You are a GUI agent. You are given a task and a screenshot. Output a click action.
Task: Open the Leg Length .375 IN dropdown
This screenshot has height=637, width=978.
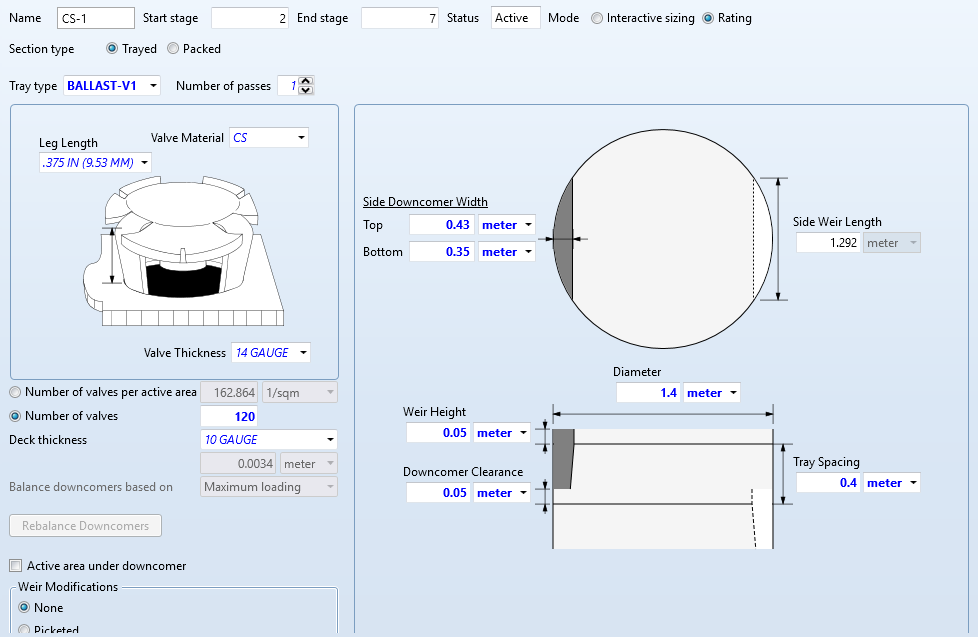tap(145, 163)
